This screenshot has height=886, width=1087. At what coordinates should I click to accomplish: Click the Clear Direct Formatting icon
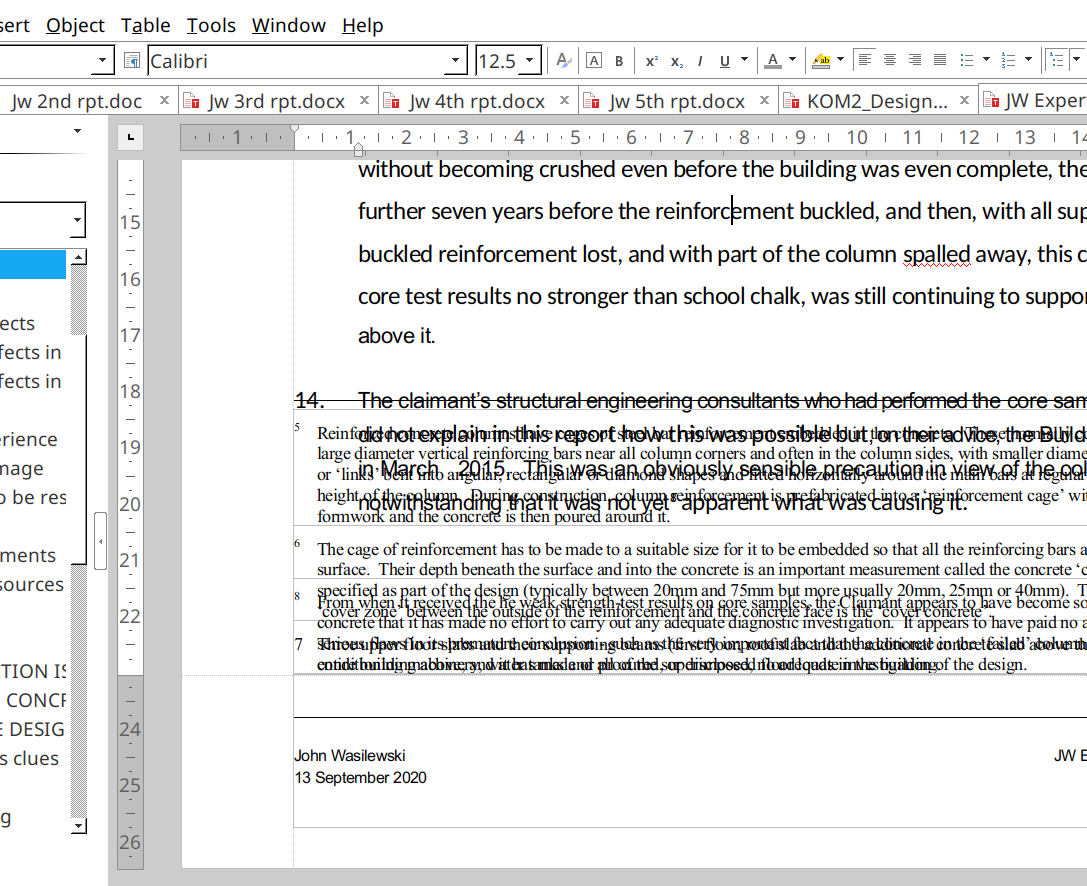pyautogui.click(x=564, y=61)
